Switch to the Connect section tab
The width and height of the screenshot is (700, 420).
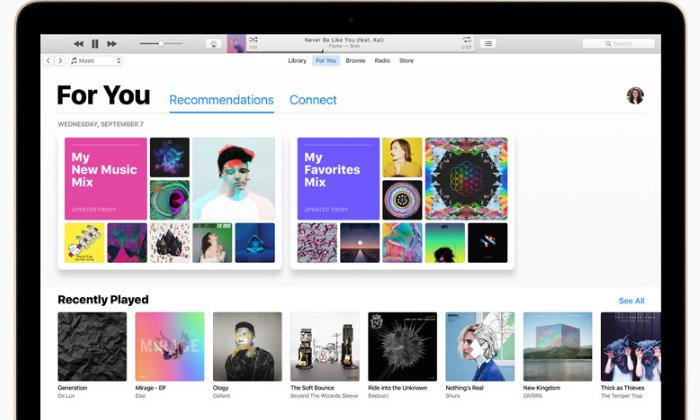(313, 100)
